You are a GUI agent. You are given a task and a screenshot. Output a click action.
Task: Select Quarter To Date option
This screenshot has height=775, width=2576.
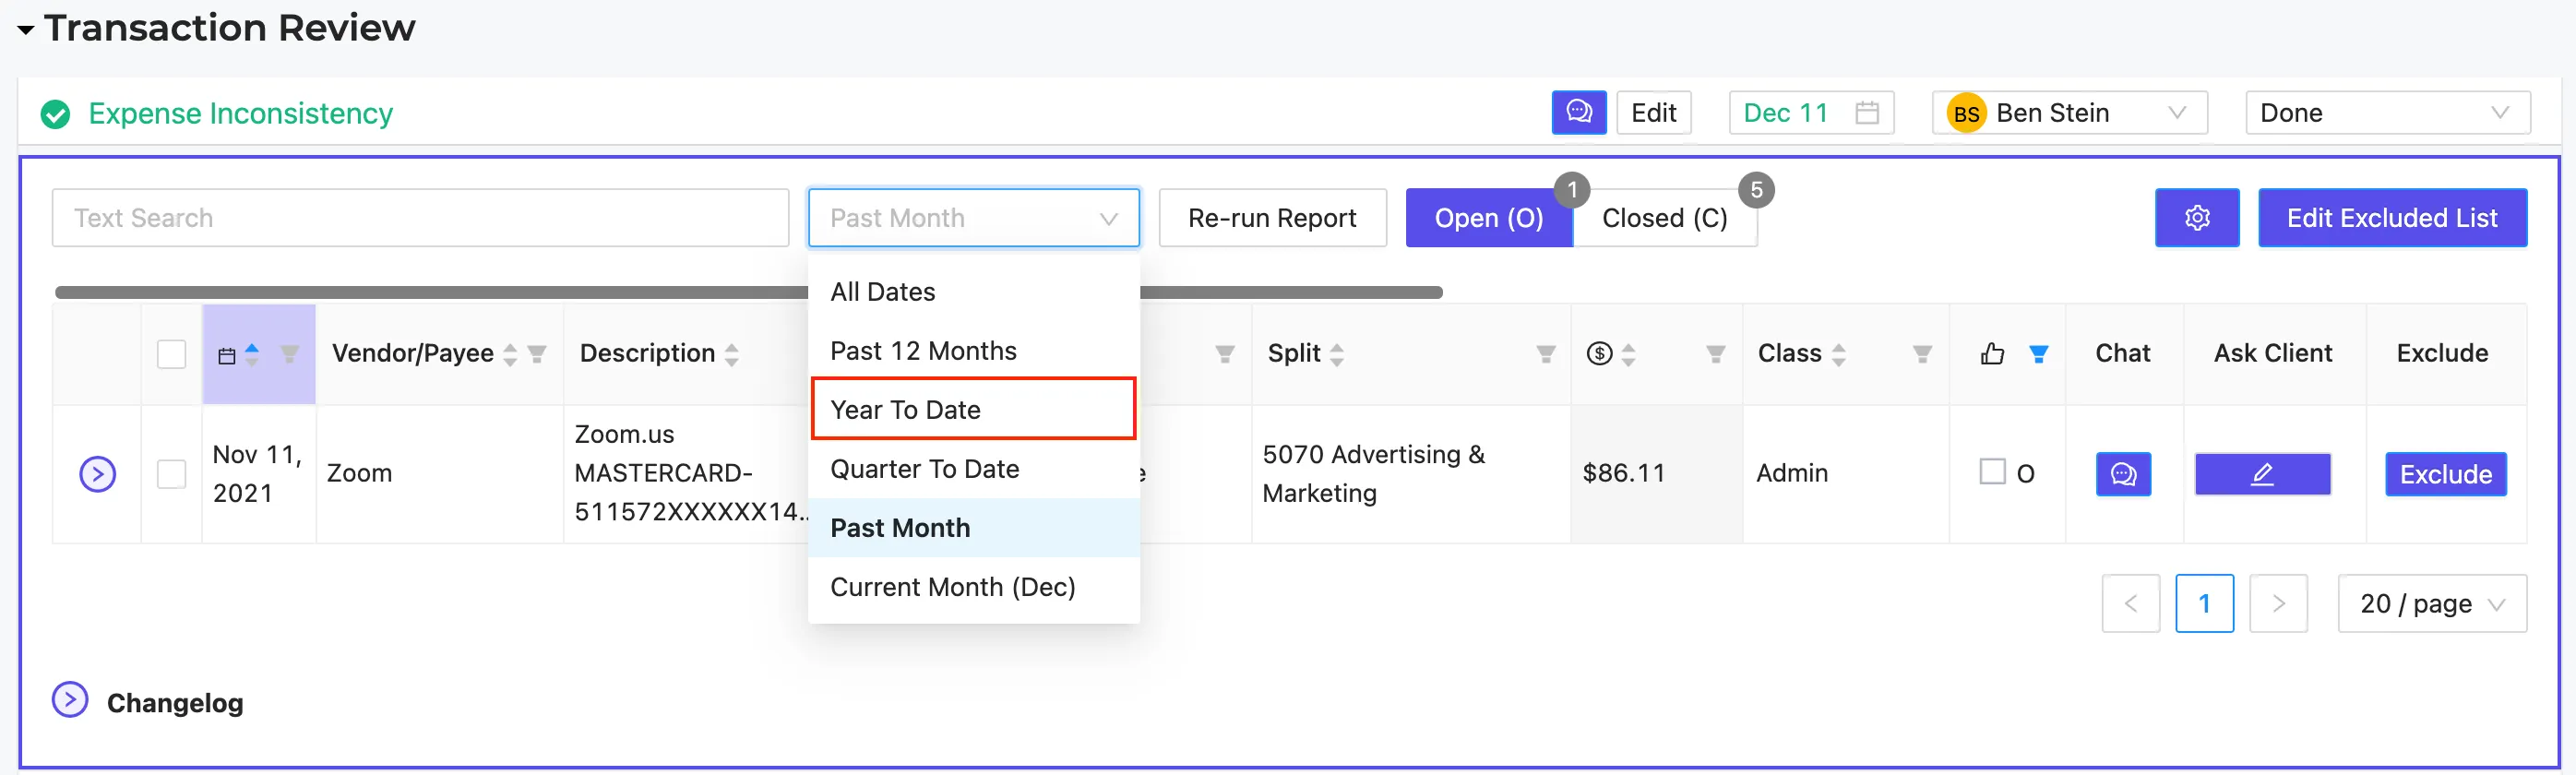(973, 469)
